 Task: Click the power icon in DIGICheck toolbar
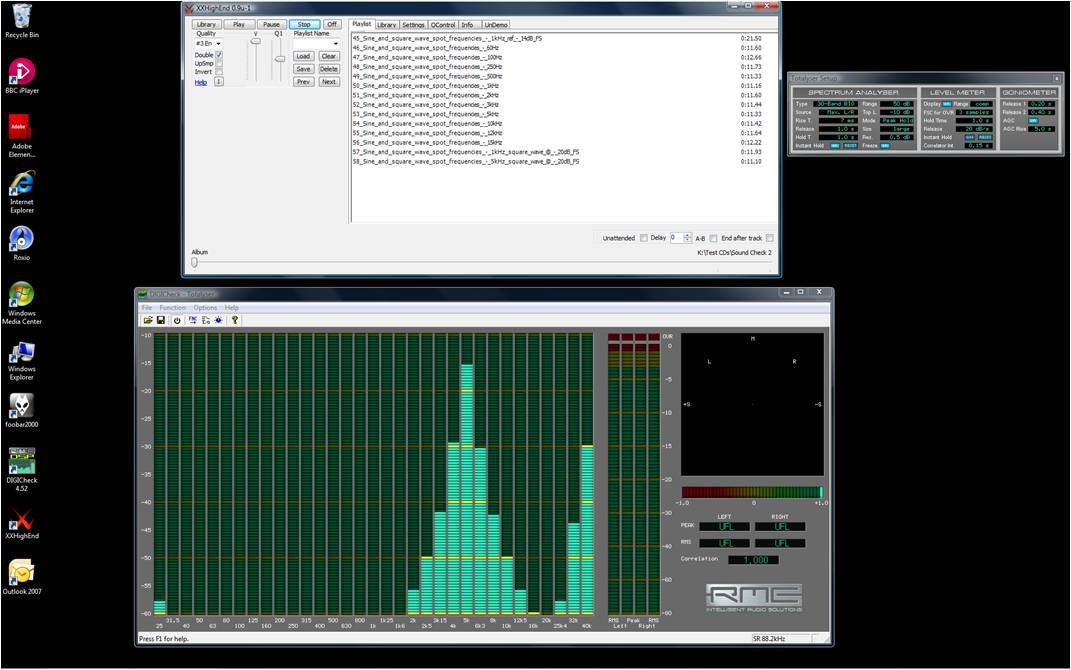pos(177,320)
